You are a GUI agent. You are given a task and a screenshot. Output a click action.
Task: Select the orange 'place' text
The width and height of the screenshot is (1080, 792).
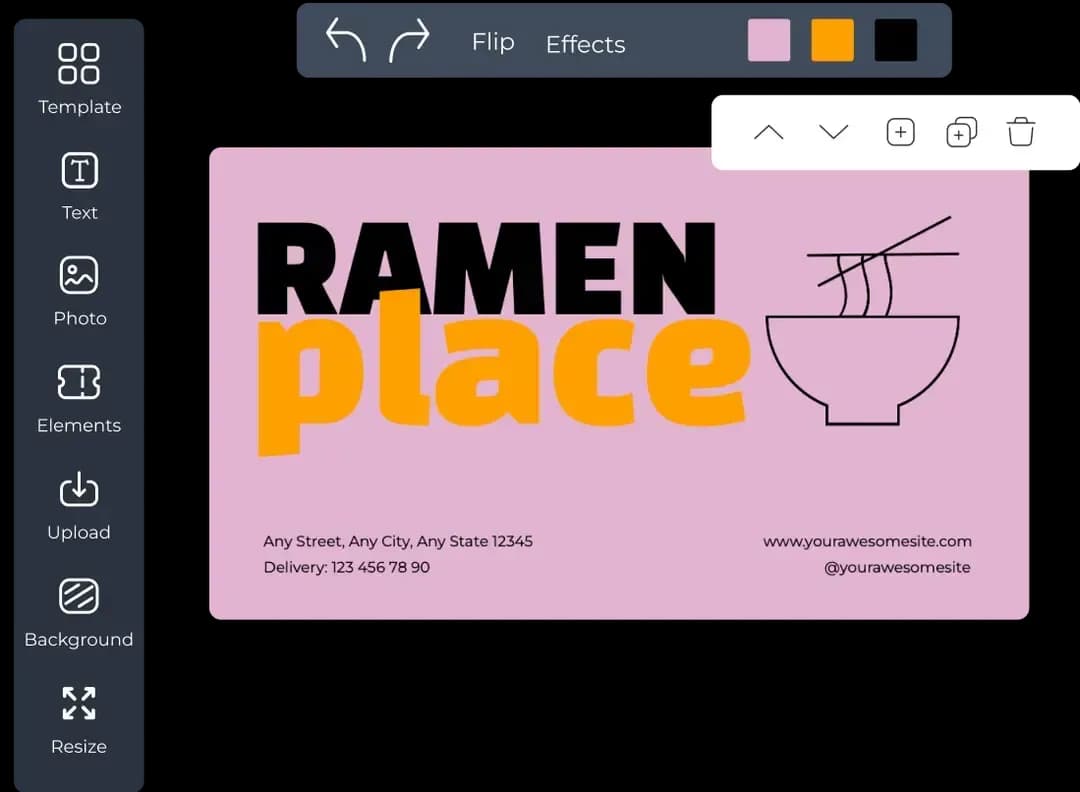pos(503,372)
